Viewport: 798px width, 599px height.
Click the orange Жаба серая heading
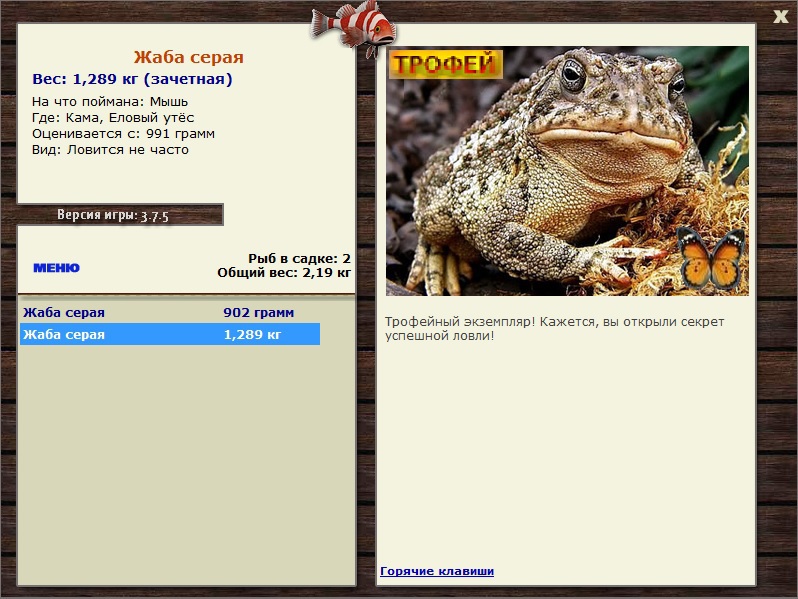pos(188,58)
